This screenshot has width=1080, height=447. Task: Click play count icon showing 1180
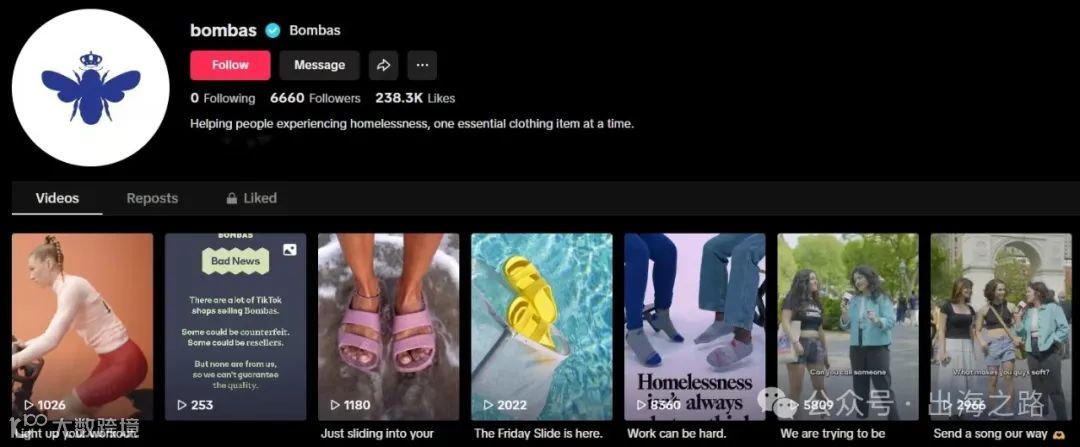(335, 405)
